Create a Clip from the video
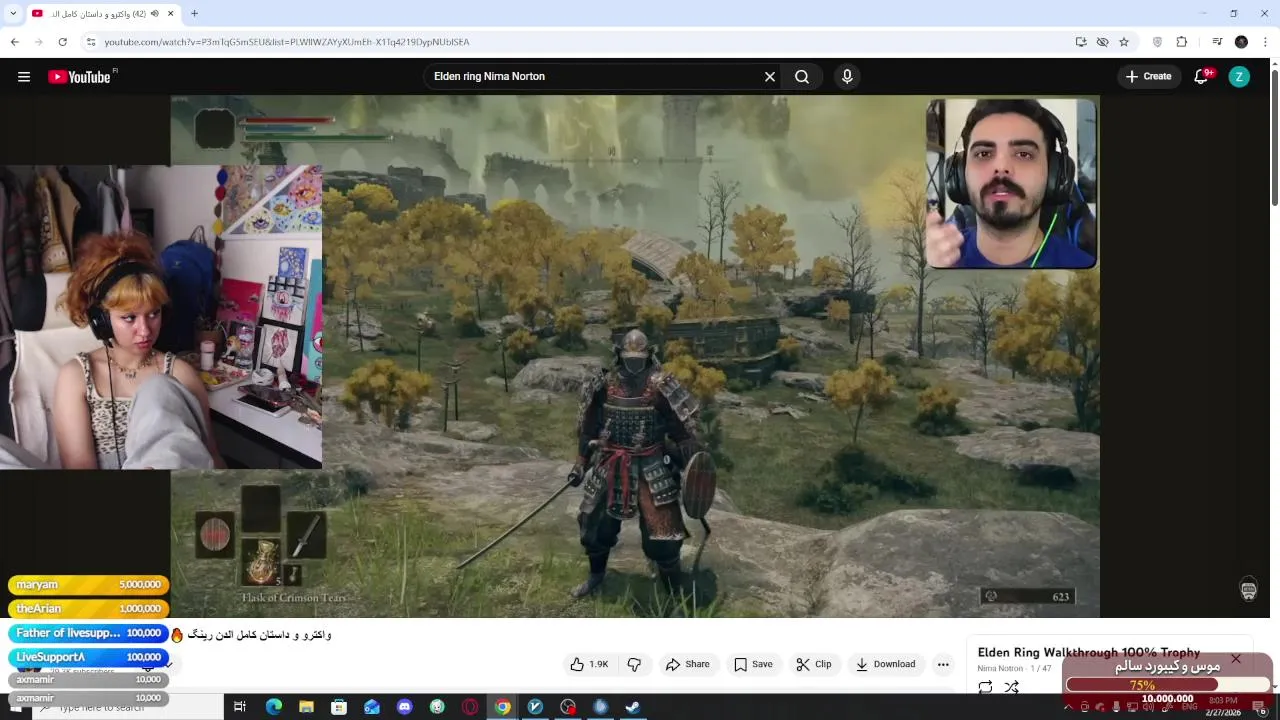Image resolution: width=1280 pixels, height=720 pixels. (814, 664)
